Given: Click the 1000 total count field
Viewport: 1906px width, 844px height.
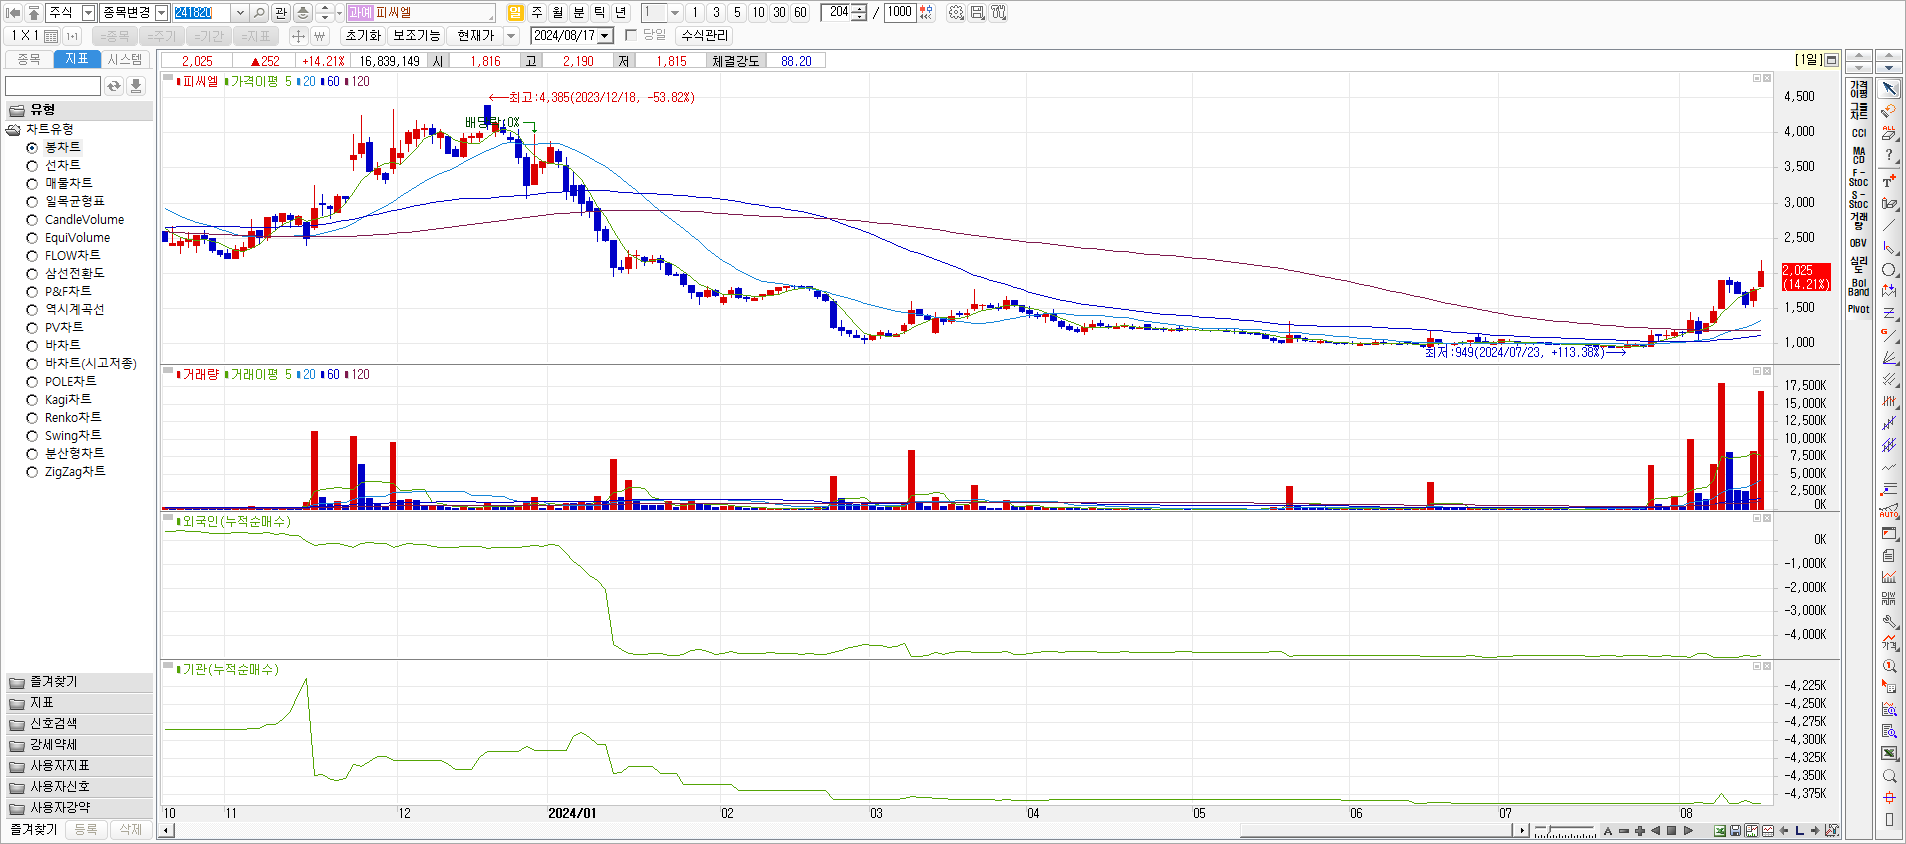Looking at the screenshot, I should [x=899, y=13].
